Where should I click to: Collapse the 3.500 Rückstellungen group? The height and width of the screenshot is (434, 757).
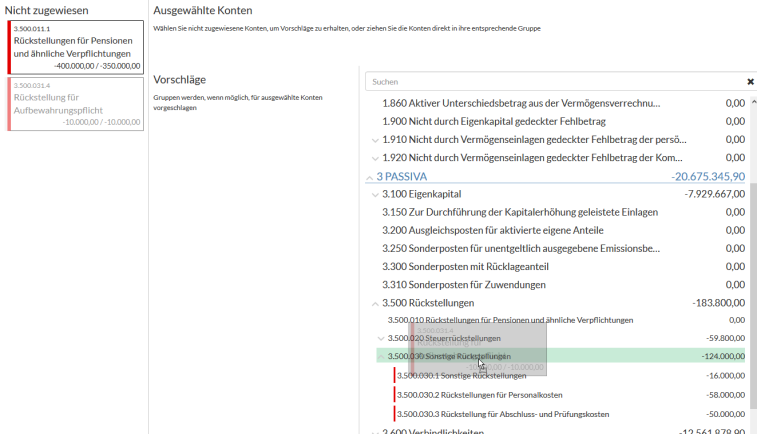375,304
